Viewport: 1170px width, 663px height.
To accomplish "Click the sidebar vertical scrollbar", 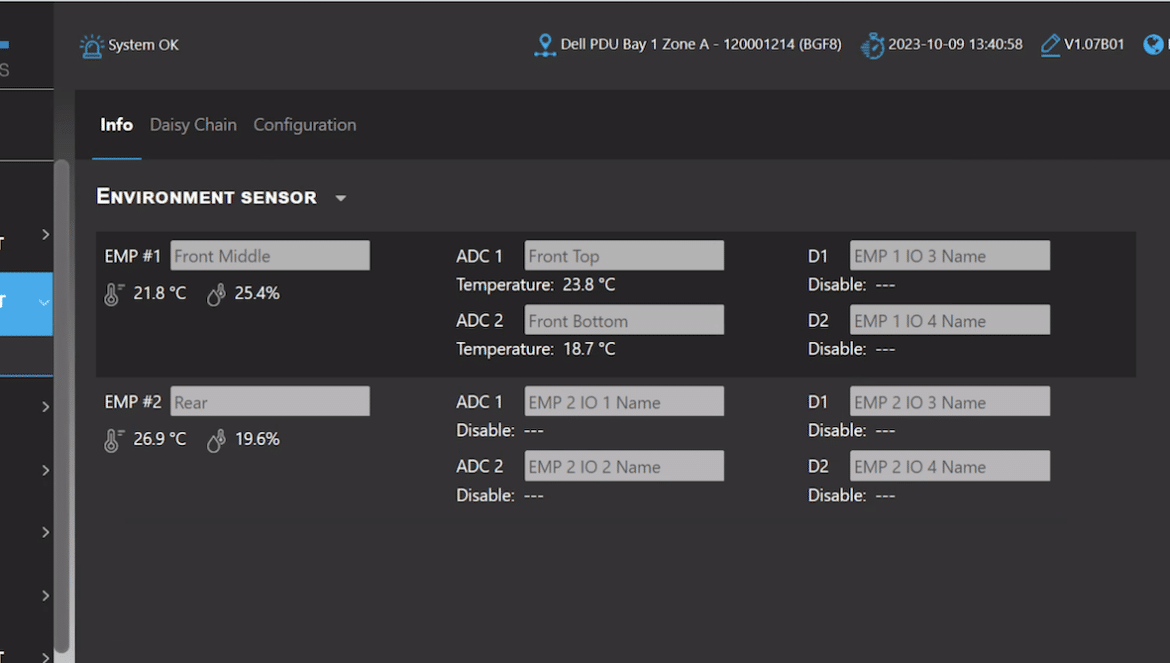I will [62, 406].
